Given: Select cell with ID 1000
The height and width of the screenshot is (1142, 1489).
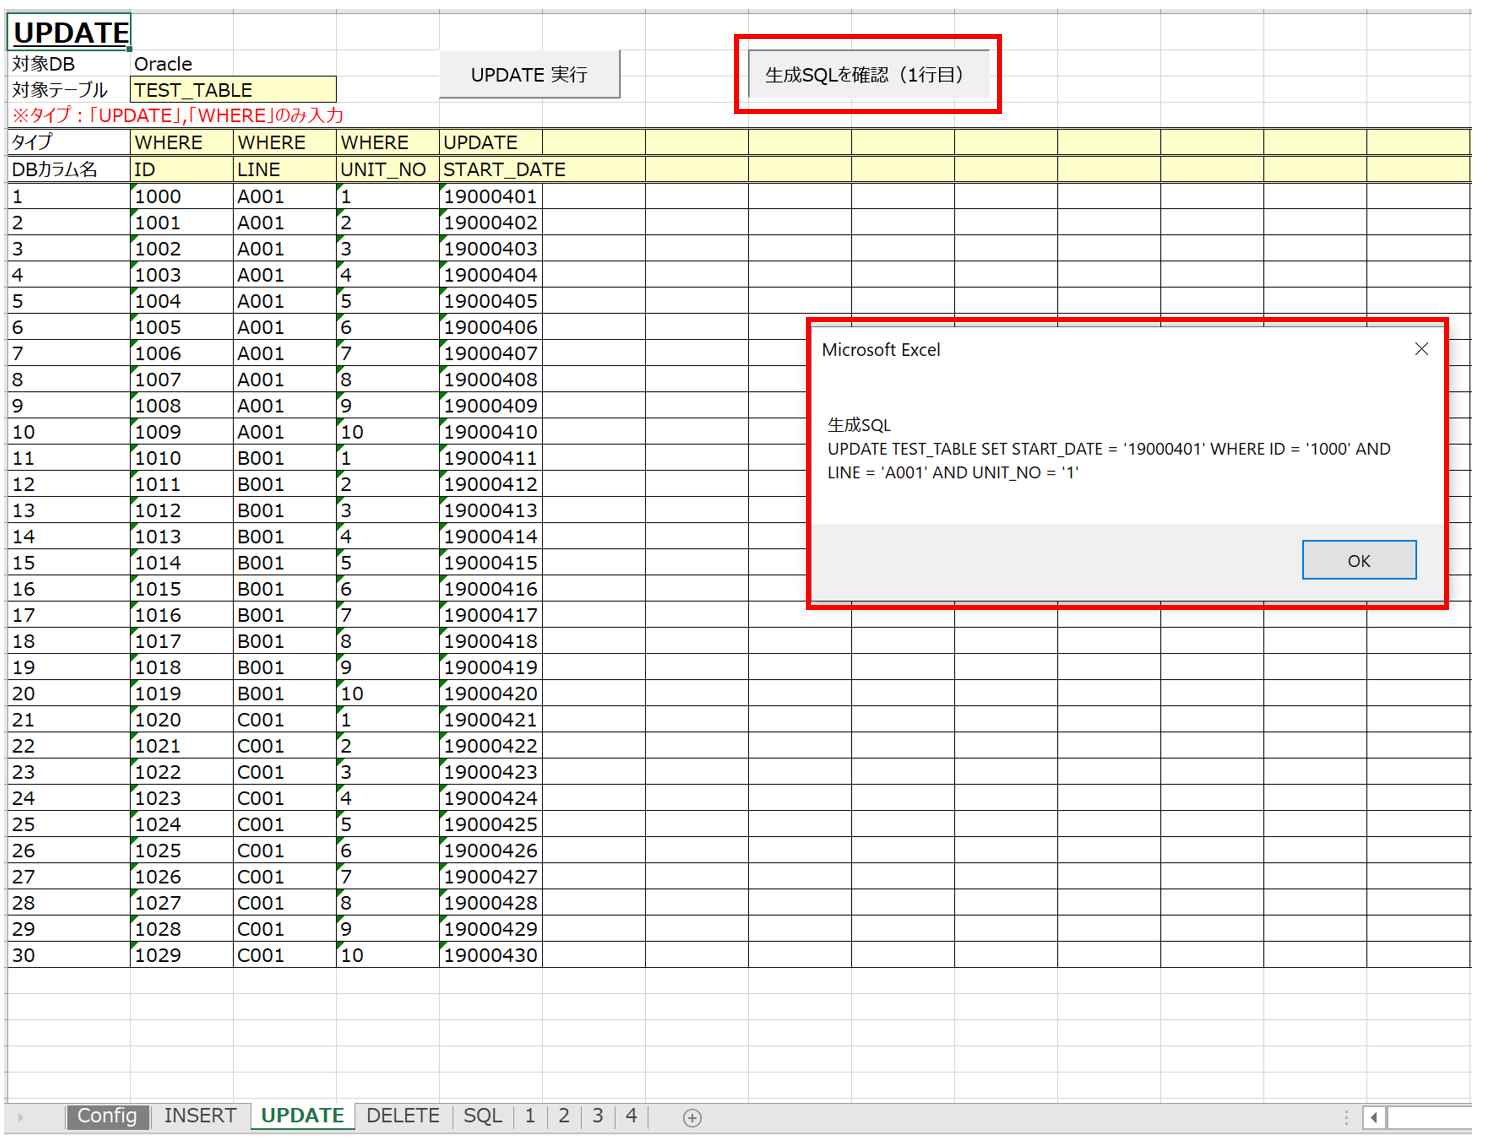Looking at the screenshot, I should [x=181, y=197].
